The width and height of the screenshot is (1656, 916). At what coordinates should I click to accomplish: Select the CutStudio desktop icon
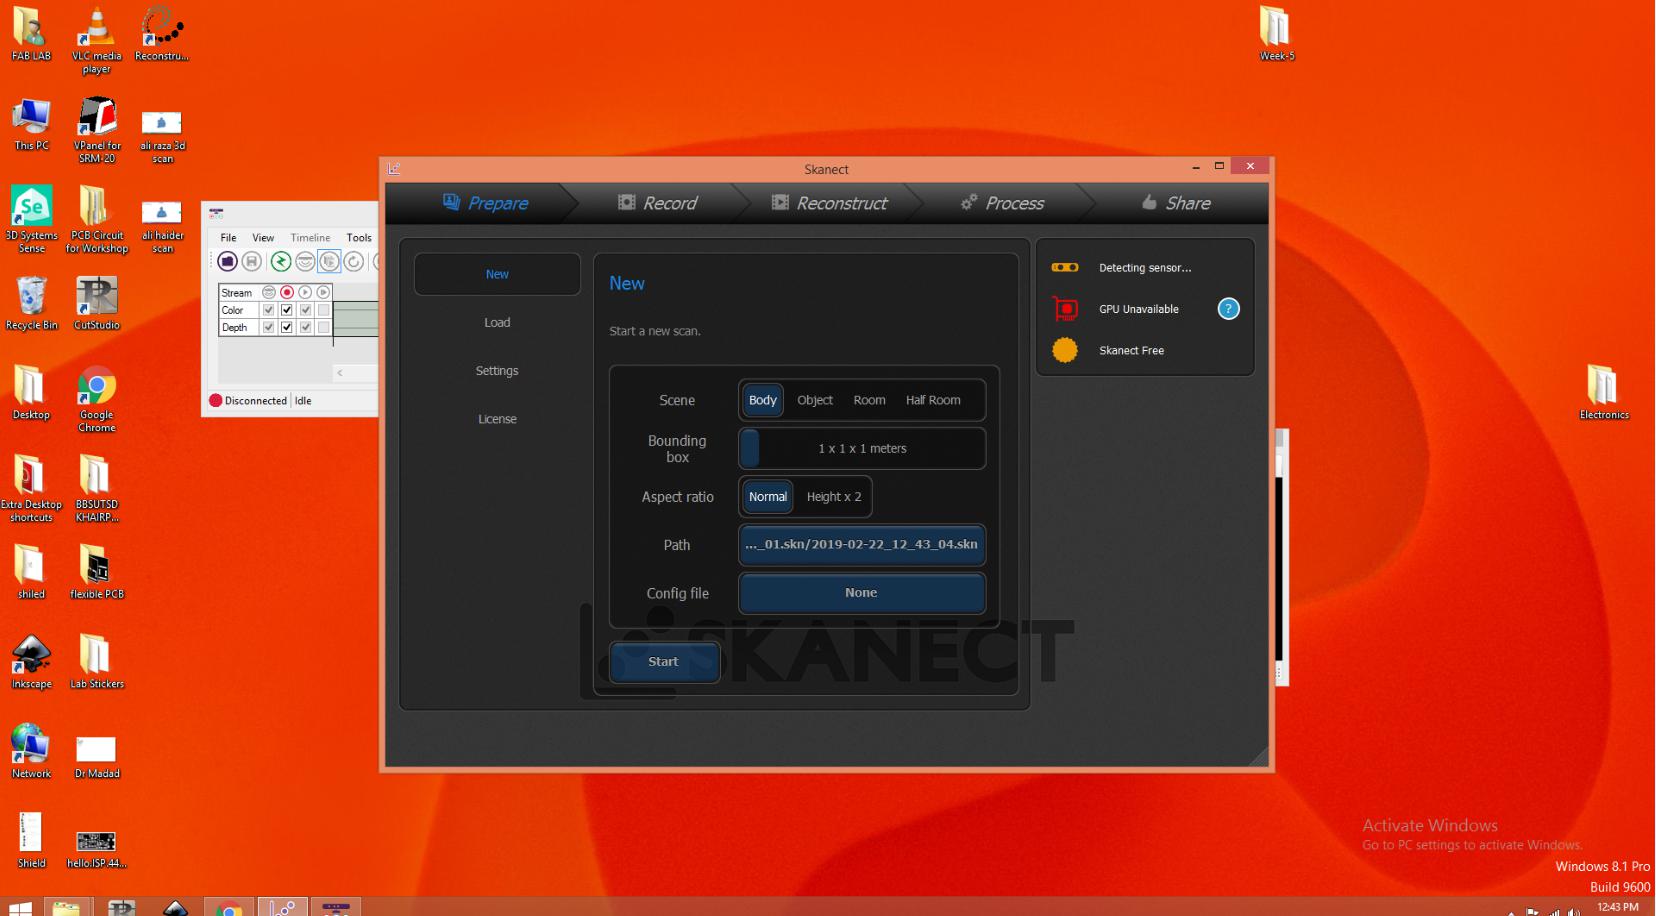(x=97, y=303)
